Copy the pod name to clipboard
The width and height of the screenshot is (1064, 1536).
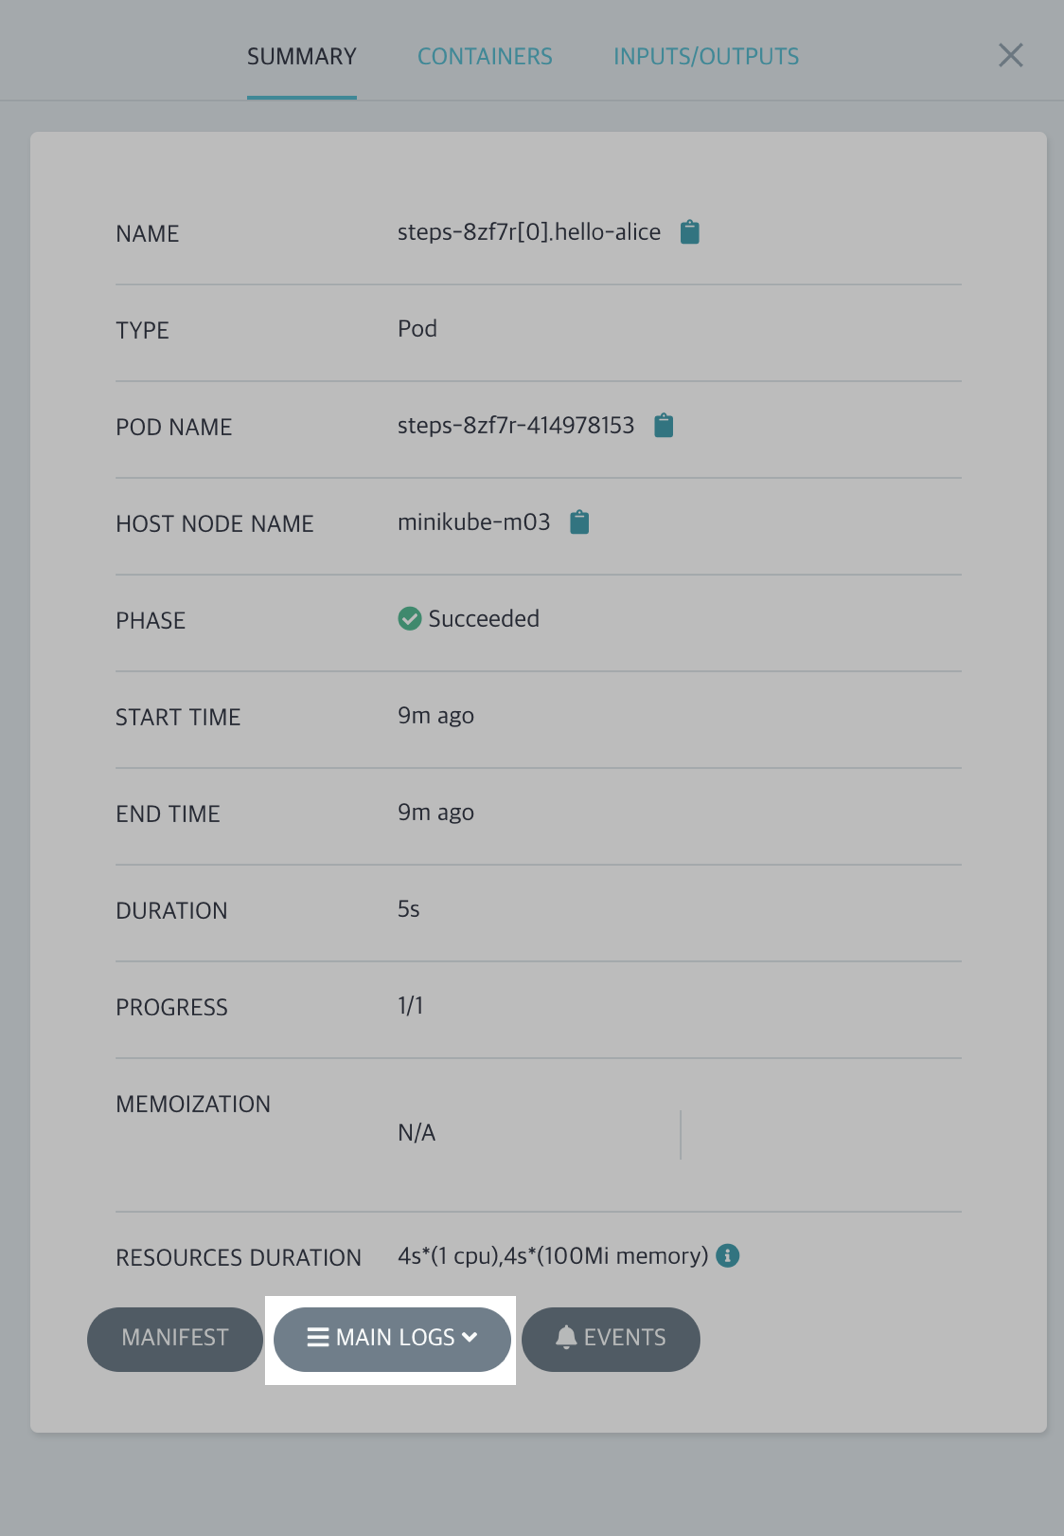tap(663, 426)
